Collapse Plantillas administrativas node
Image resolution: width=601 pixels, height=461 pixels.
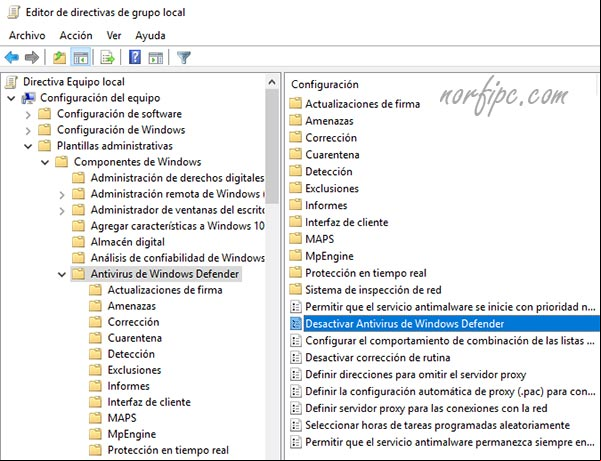point(28,146)
